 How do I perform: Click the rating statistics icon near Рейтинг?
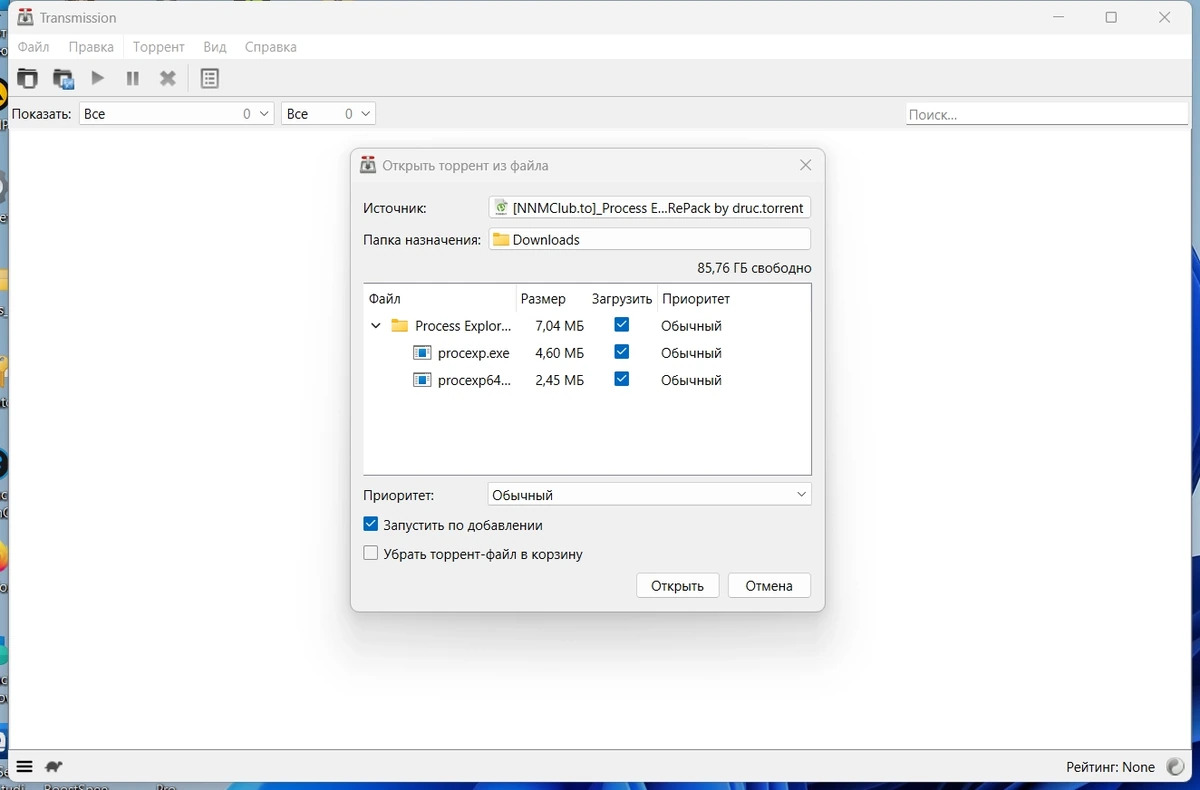click(x=1174, y=767)
